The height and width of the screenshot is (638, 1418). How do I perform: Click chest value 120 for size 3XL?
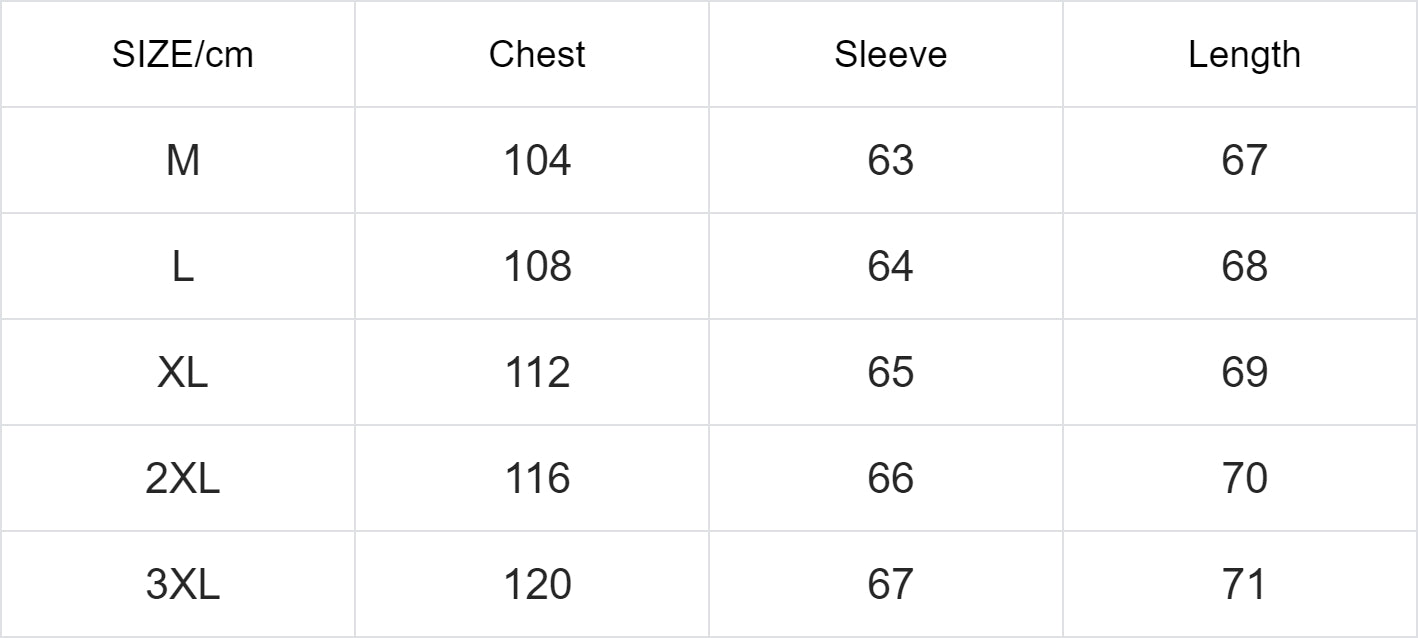[x=537, y=584]
